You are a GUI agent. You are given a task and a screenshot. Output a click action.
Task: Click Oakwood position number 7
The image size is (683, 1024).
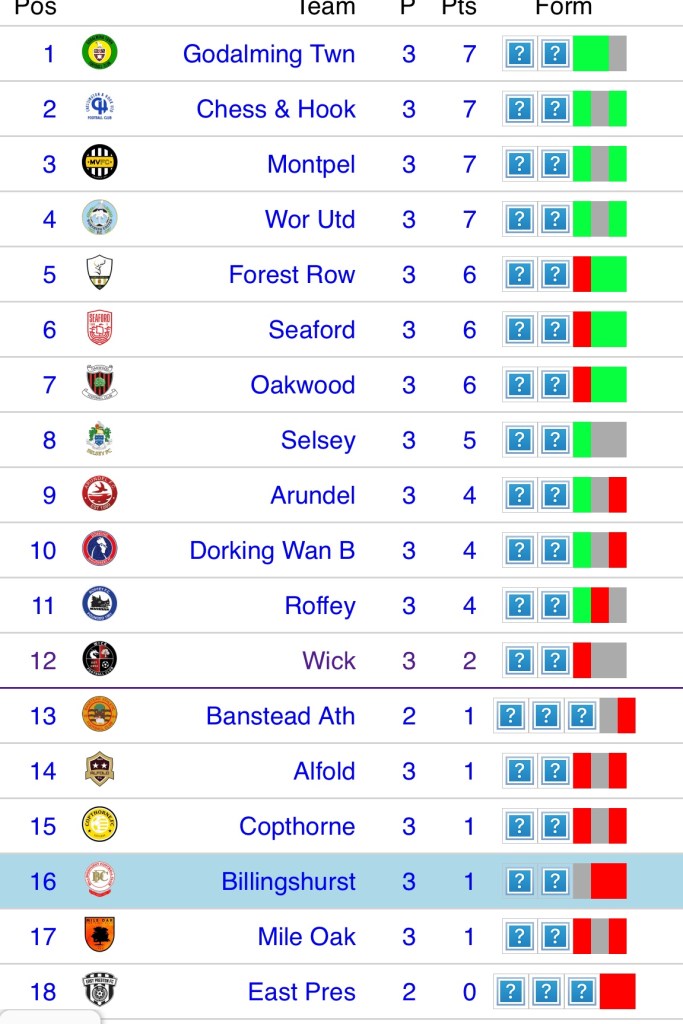(x=49, y=384)
